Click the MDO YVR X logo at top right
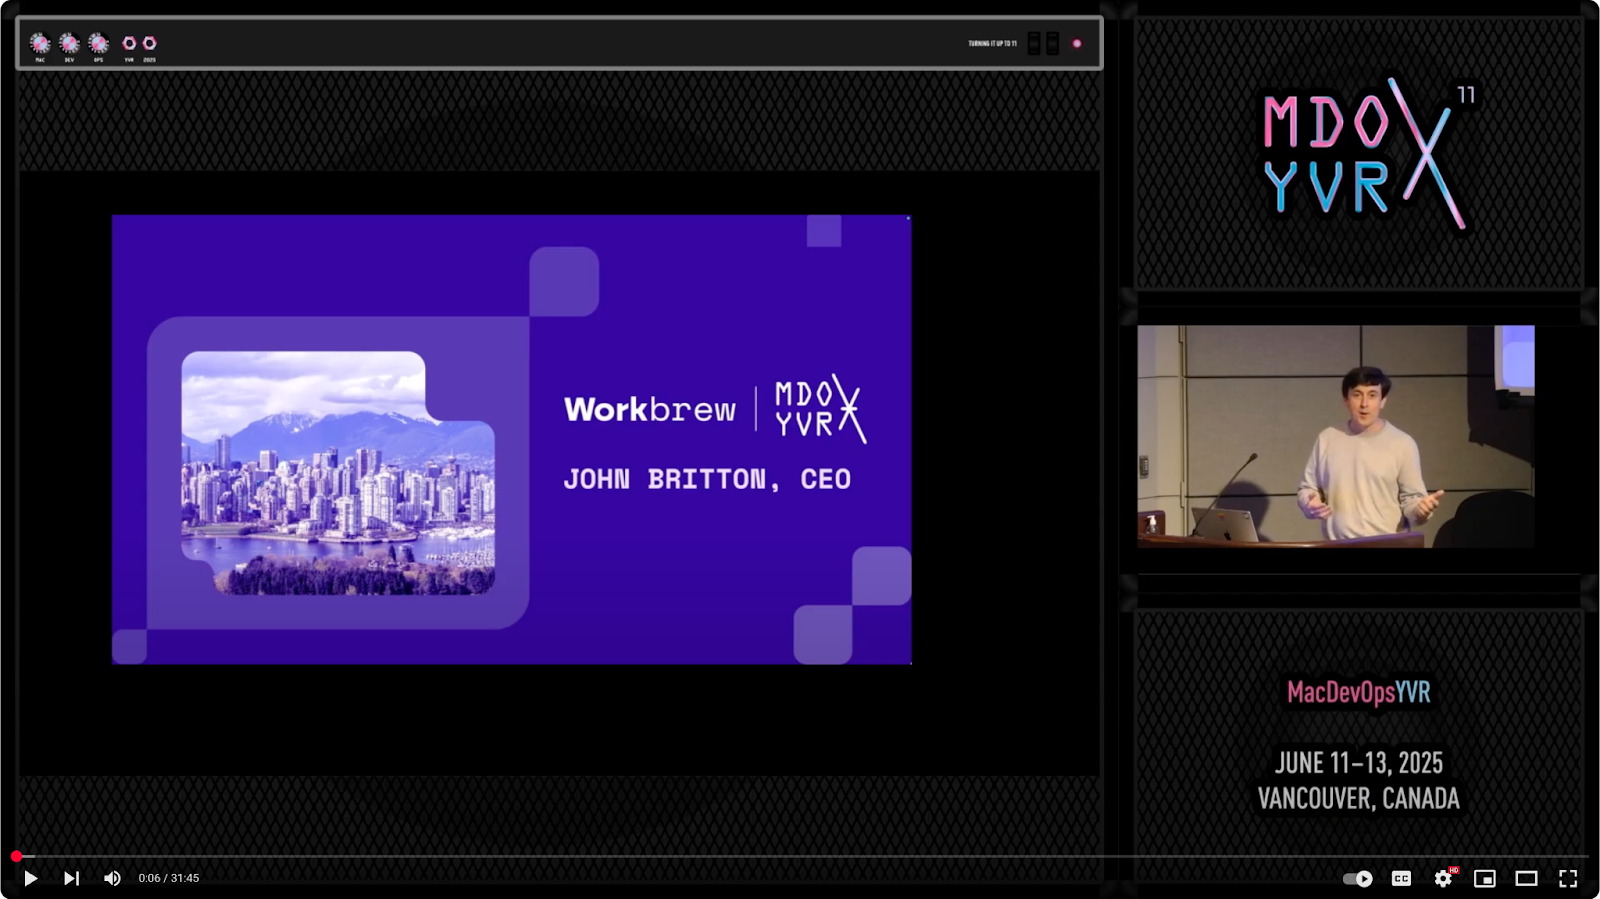 [x=1368, y=152]
